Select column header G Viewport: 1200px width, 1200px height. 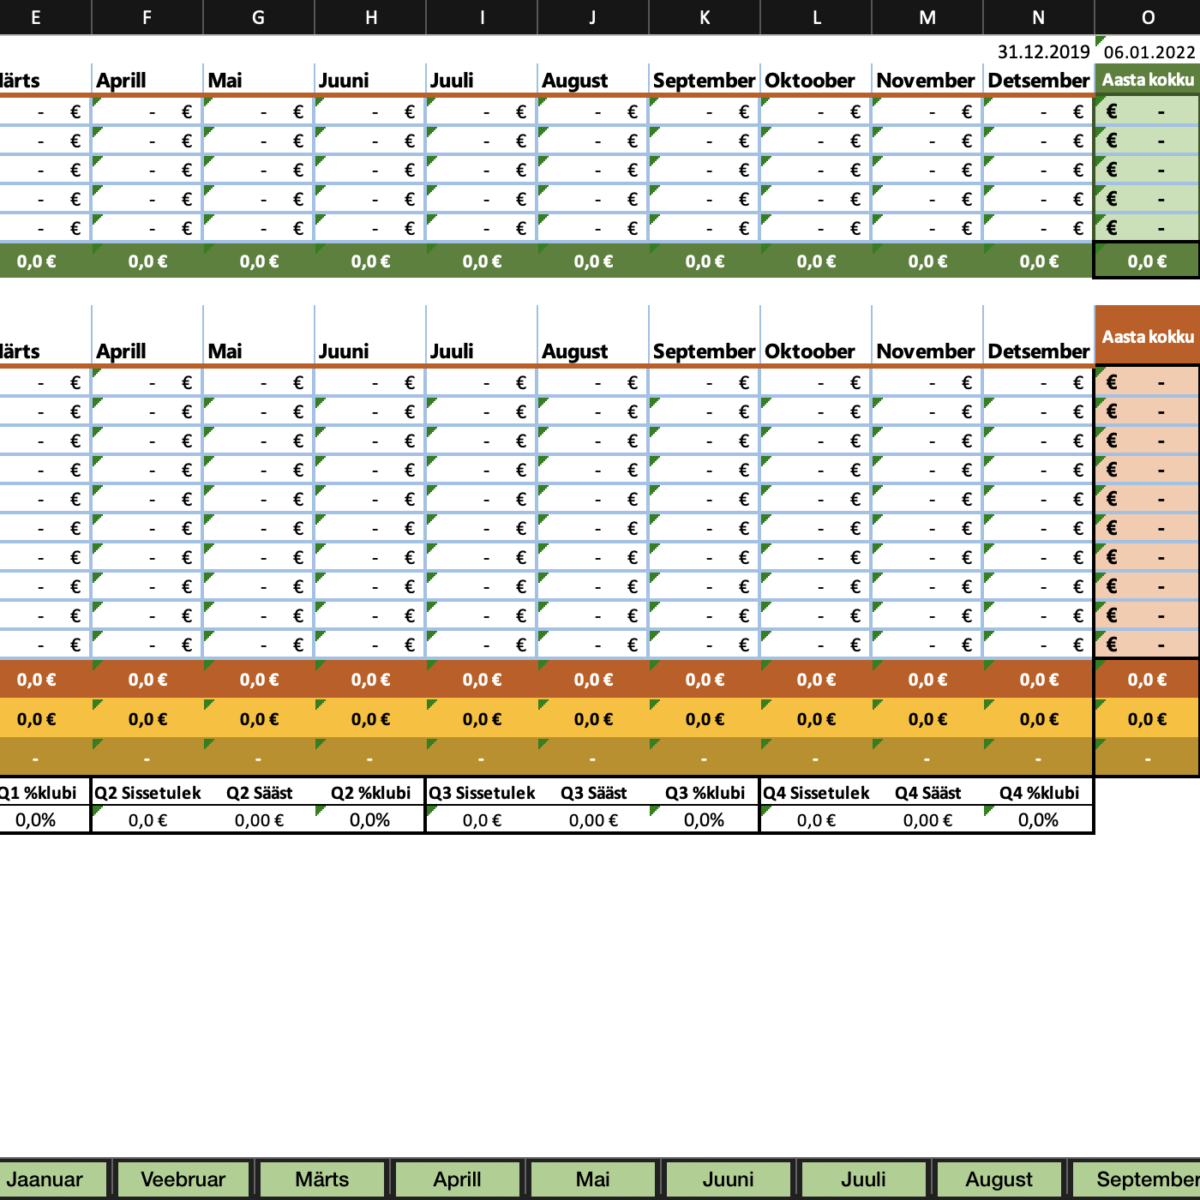[258, 17]
